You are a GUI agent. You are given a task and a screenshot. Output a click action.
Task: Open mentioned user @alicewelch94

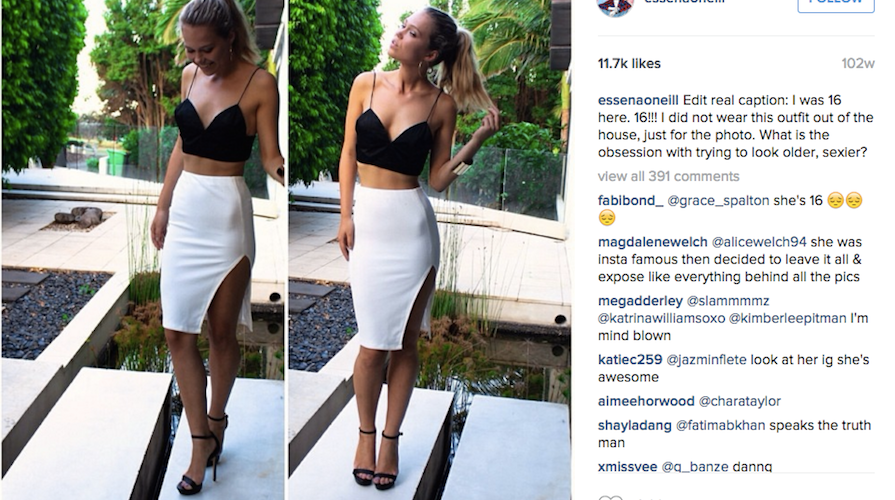click(759, 242)
